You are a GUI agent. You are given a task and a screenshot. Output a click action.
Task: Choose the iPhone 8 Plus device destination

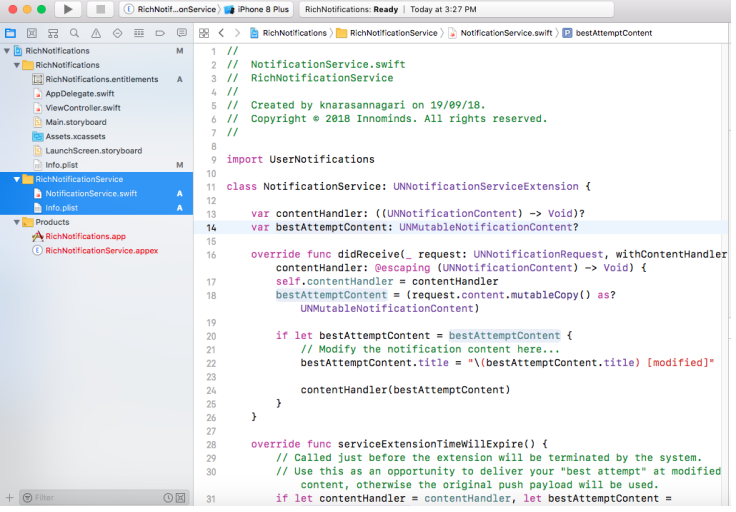point(257,9)
